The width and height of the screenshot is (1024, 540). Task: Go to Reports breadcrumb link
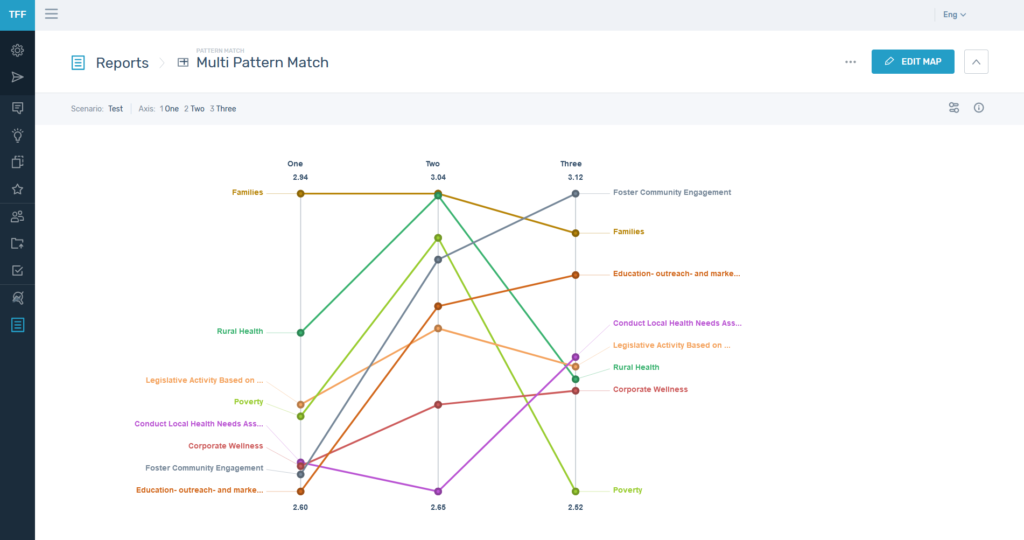tap(122, 63)
